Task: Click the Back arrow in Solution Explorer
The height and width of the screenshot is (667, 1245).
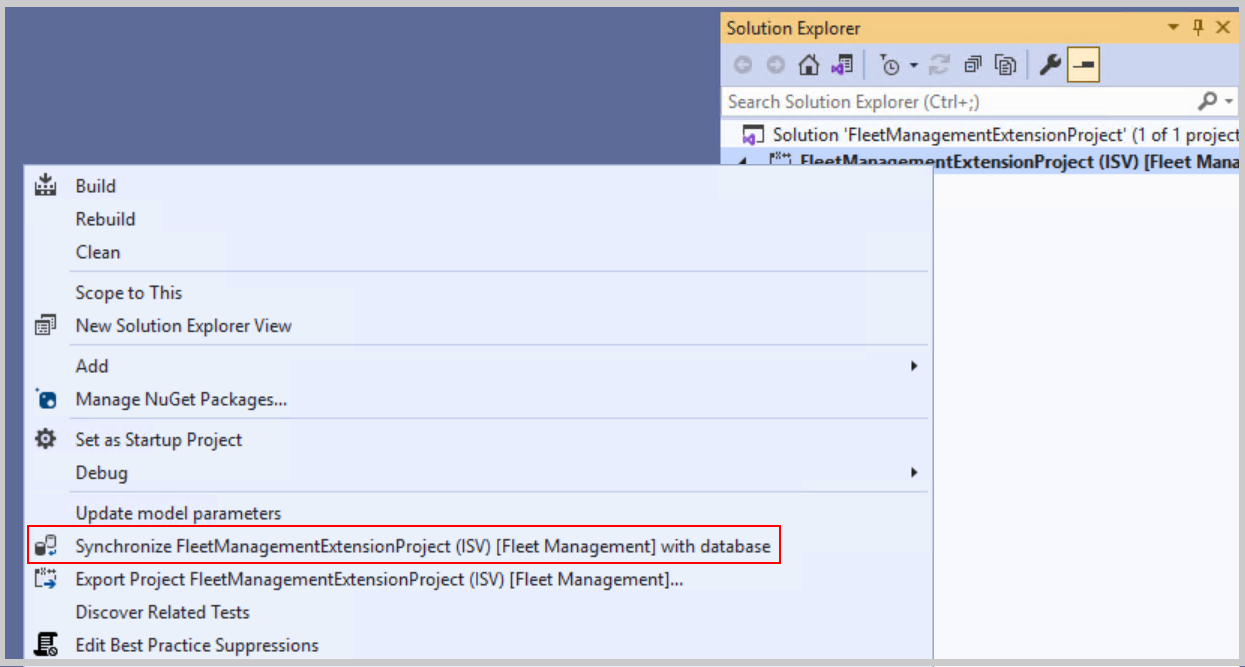Action: (743, 65)
